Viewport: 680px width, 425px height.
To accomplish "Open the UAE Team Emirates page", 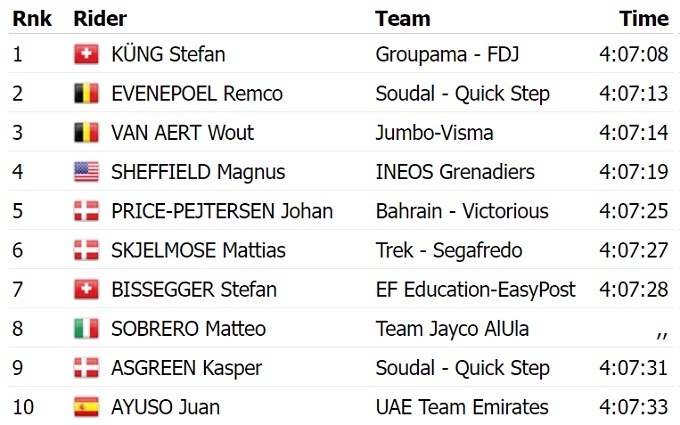I will coord(462,407).
